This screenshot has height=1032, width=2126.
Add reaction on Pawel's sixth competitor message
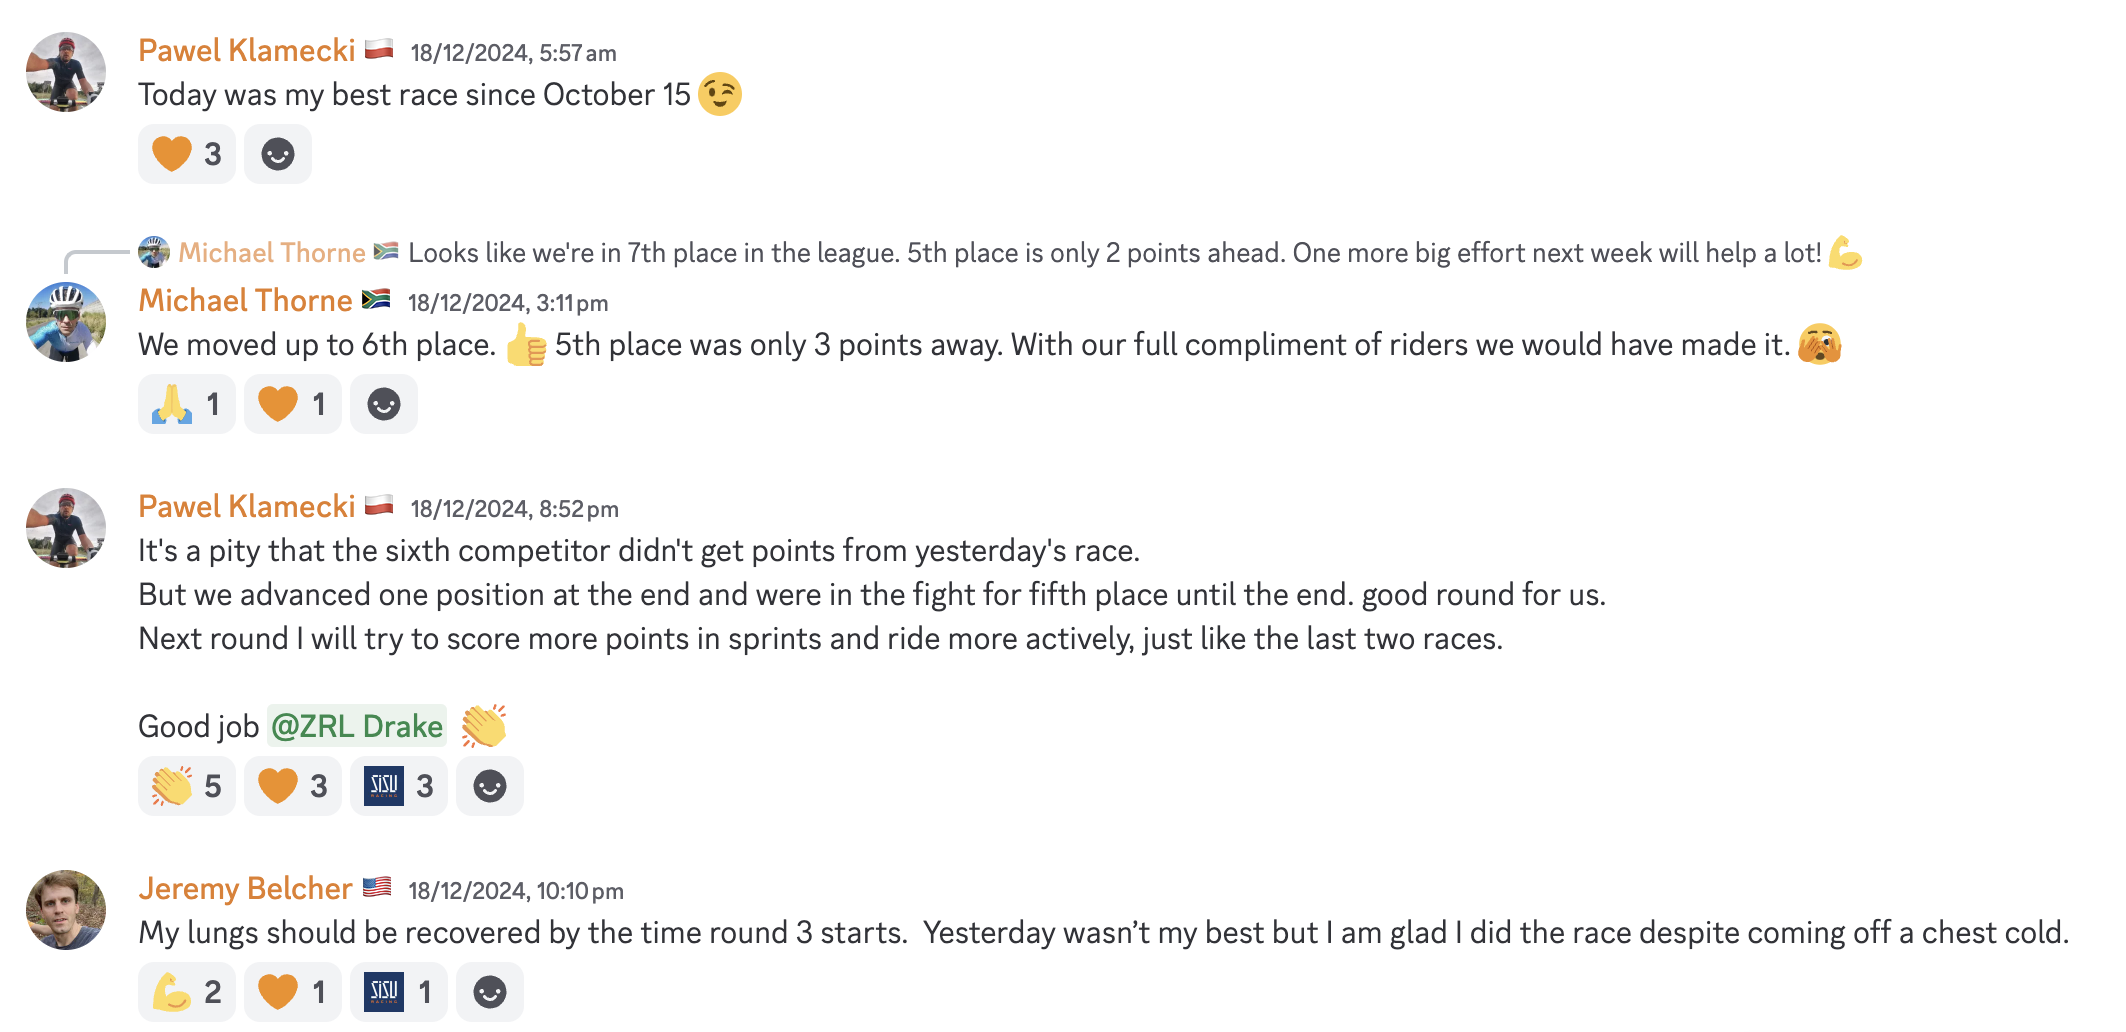pos(490,786)
